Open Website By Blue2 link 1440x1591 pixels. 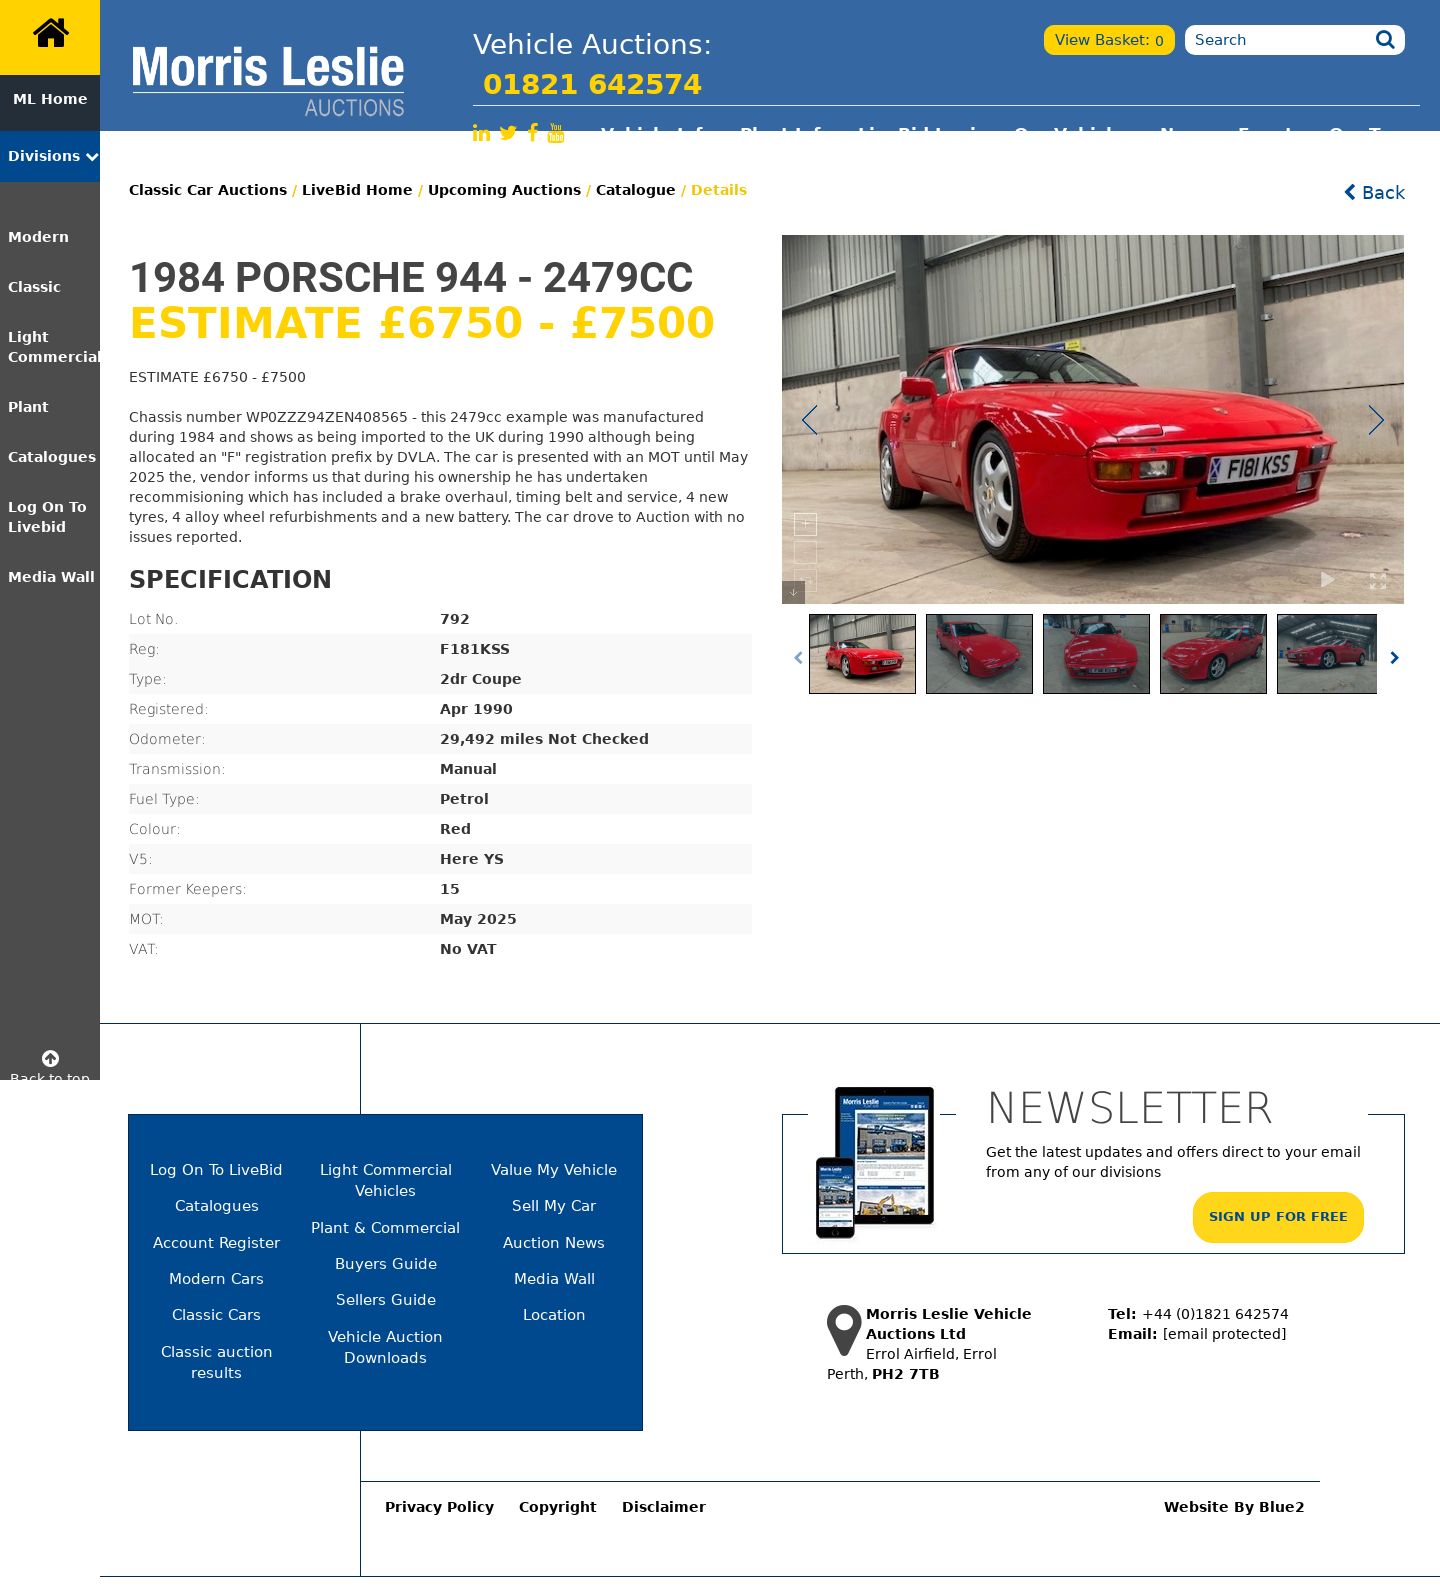1234,1507
